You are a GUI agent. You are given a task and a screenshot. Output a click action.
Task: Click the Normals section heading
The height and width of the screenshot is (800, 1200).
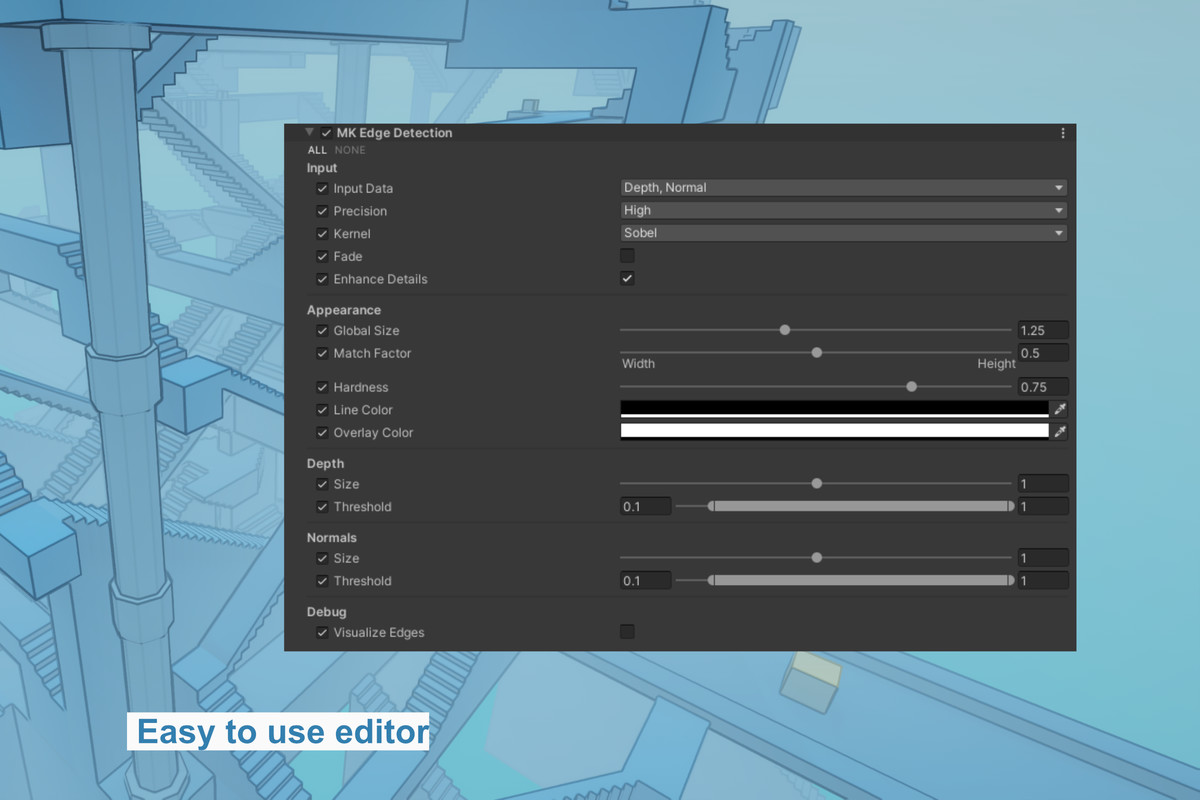(x=332, y=537)
